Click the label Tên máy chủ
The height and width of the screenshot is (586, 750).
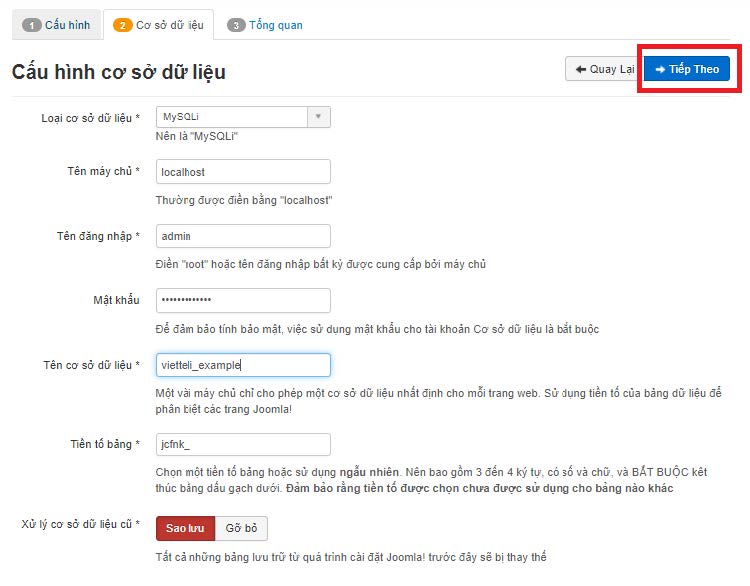point(103,171)
